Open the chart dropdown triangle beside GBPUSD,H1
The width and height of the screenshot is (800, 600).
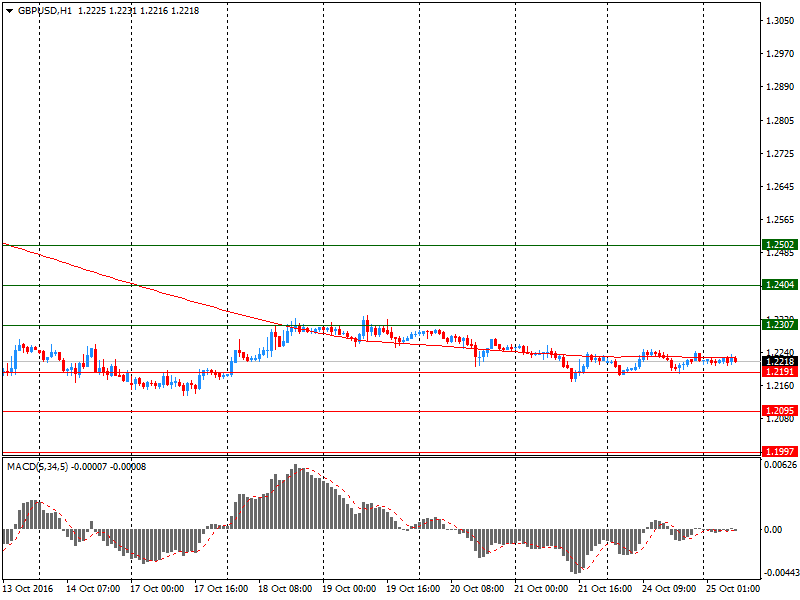point(9,11)
